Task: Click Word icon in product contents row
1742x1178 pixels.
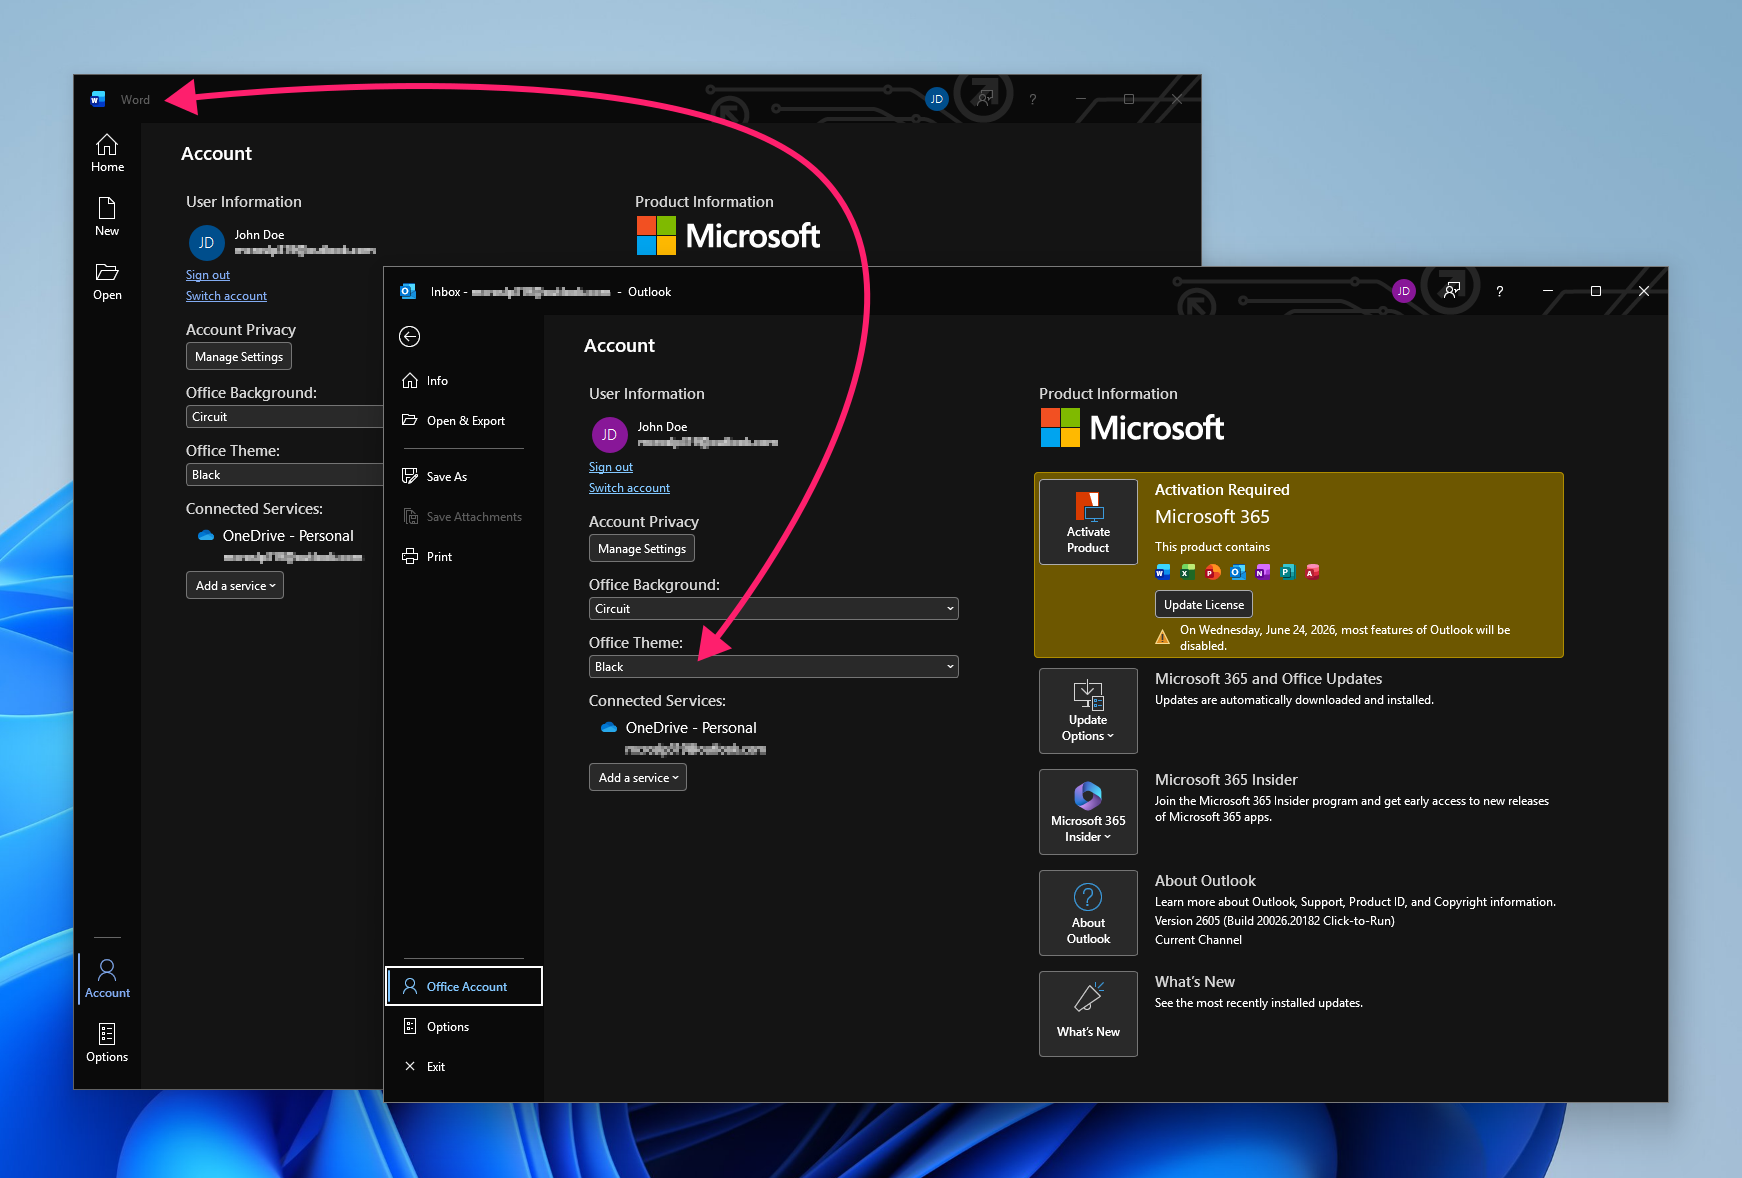Action: pyautogui.click(x=1162, y=572)
